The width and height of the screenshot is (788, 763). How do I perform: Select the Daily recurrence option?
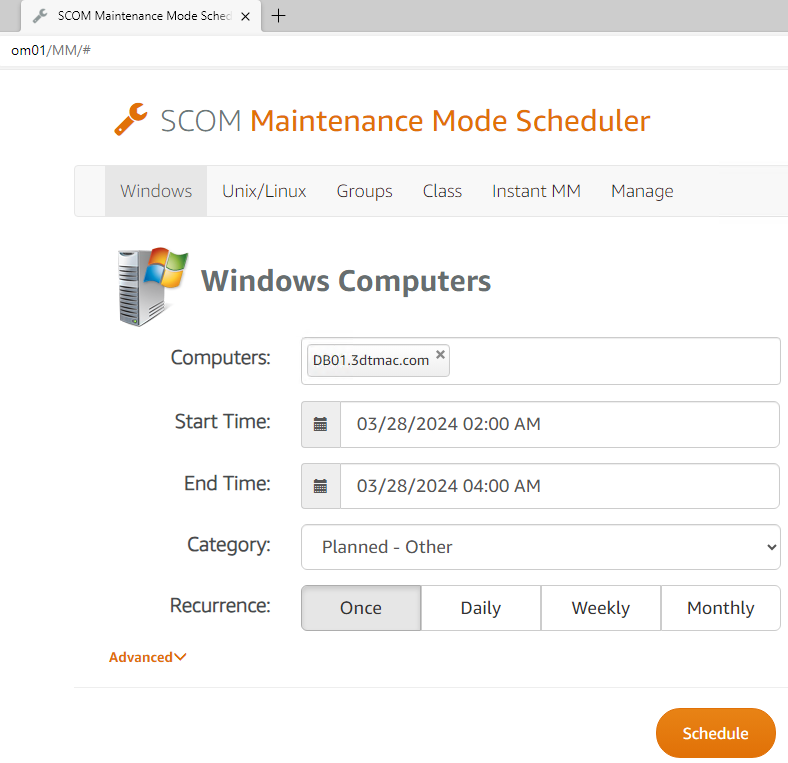tap(481, 608)
